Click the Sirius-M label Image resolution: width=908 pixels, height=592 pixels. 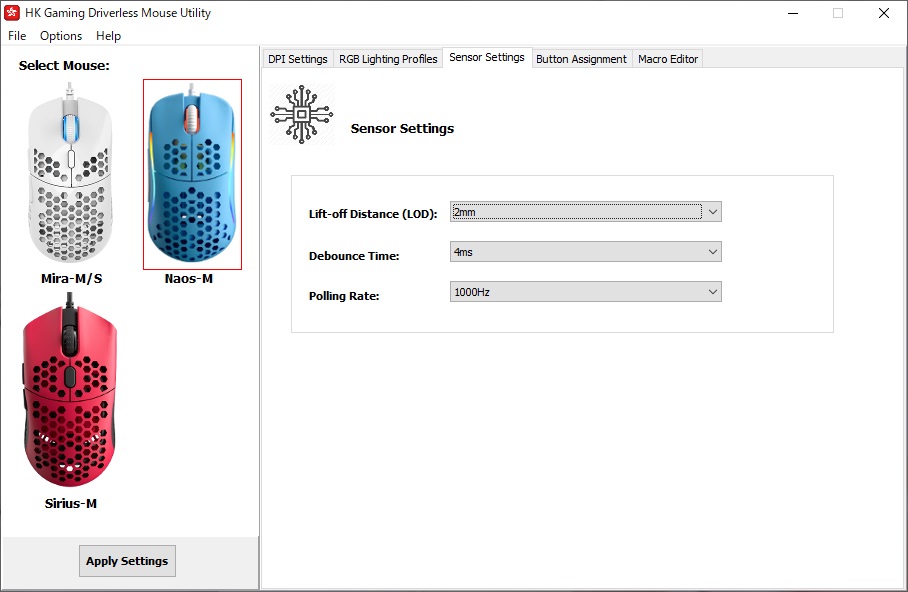[x=71, y=503]
